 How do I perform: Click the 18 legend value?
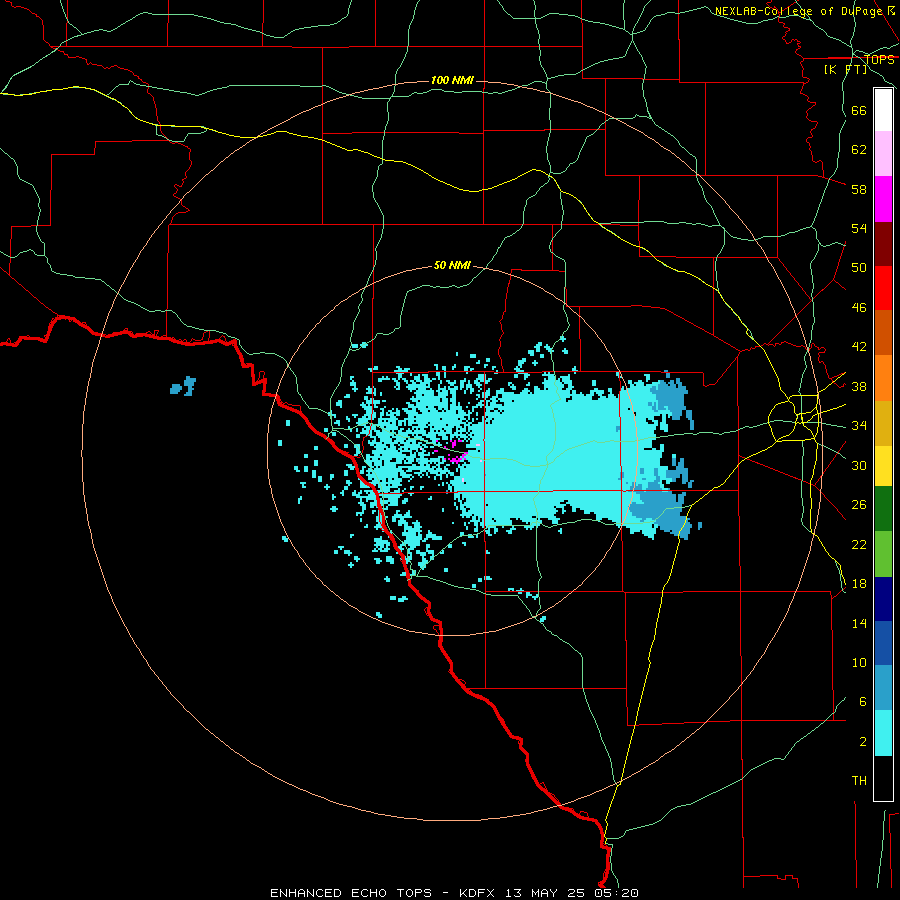(x=859, y=584)
